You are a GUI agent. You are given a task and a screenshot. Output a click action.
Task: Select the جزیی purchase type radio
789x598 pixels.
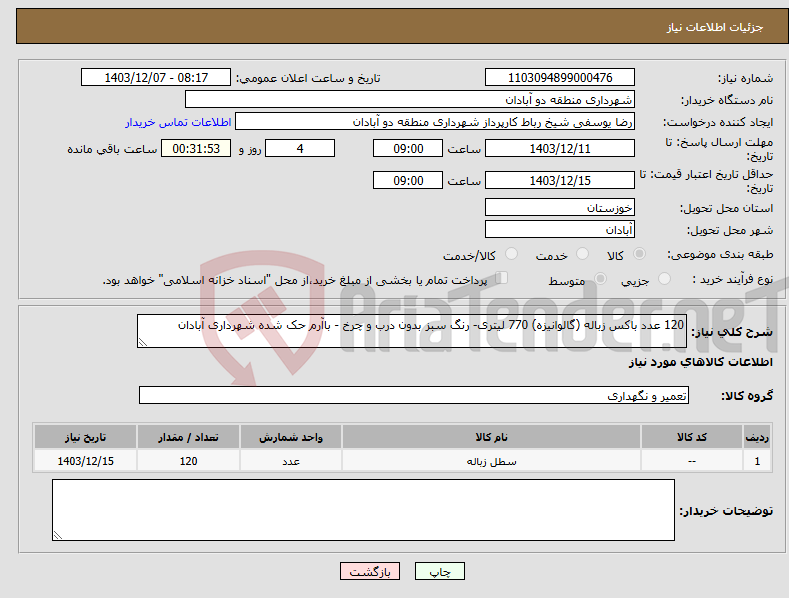pyautogui.click(x=664, y=278)
